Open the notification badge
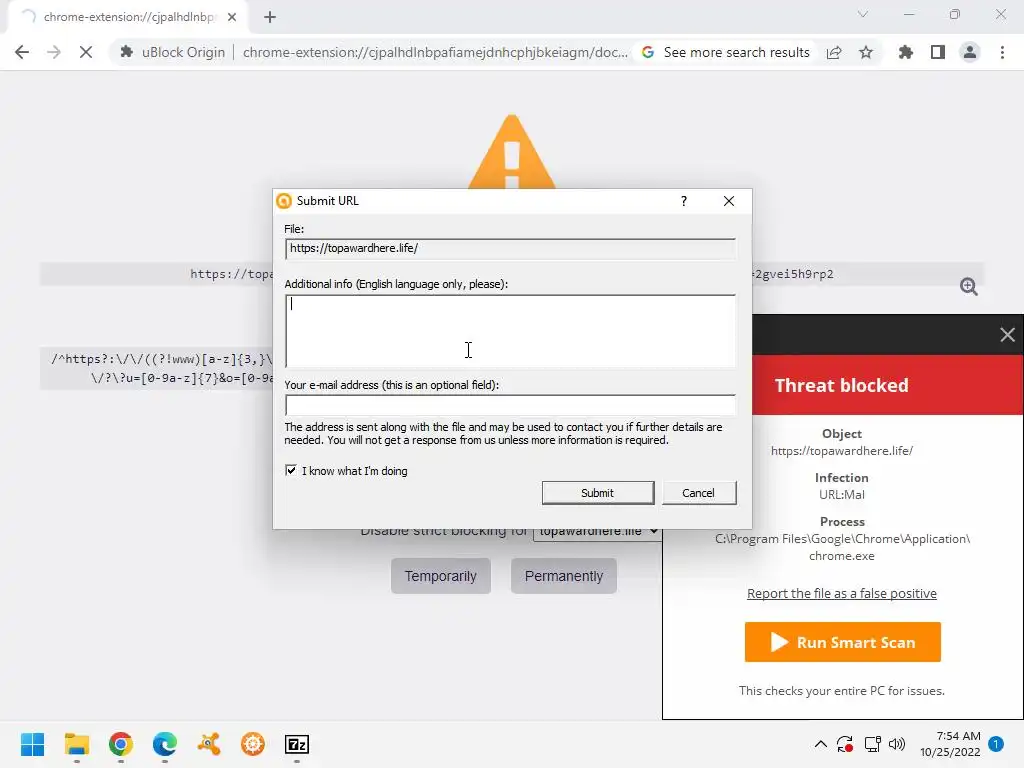 click(996, 744)
